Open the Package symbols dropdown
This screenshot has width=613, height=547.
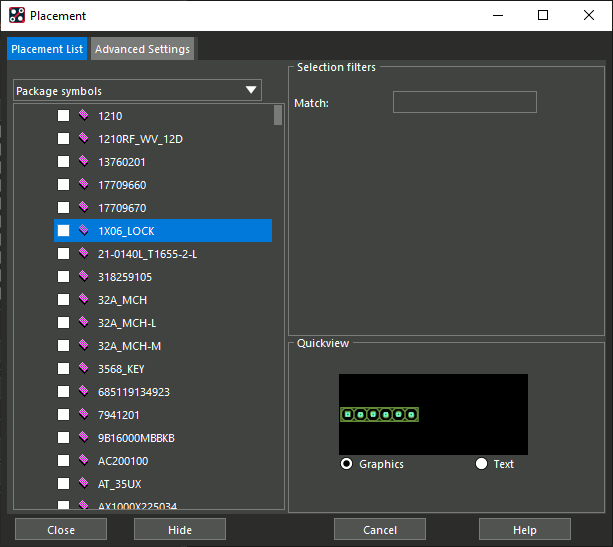(x=137, y=90)
